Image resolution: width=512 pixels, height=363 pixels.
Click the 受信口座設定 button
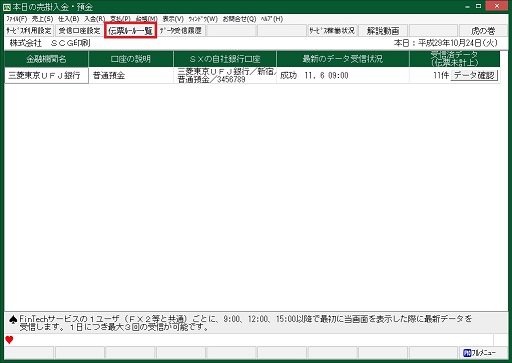click(79, 31)
